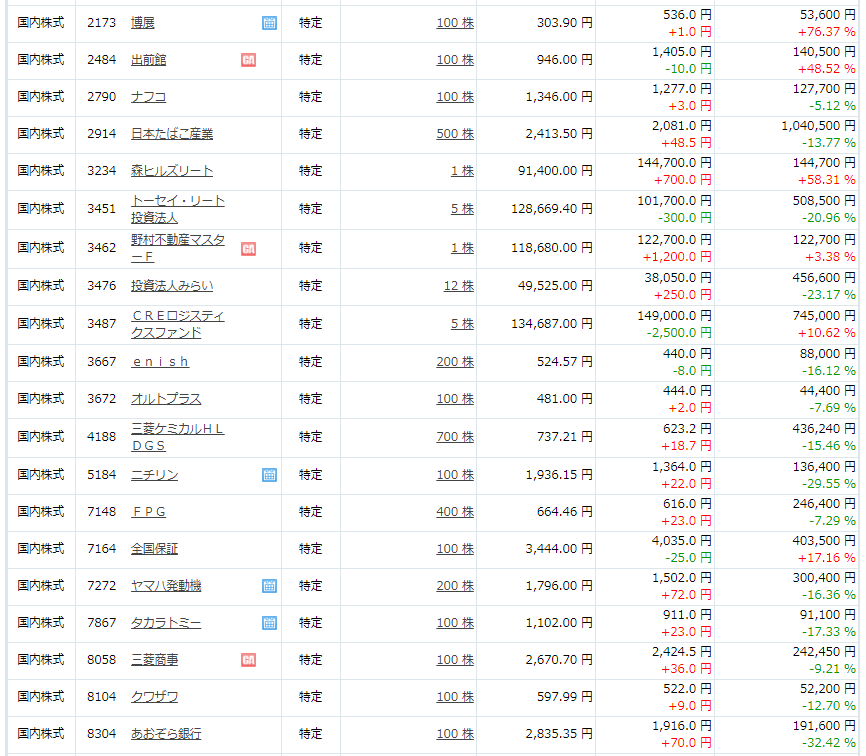This screenshot has width=866, height=756.
Task: Select the gain percentage +17.16 %
Action: 826,558
